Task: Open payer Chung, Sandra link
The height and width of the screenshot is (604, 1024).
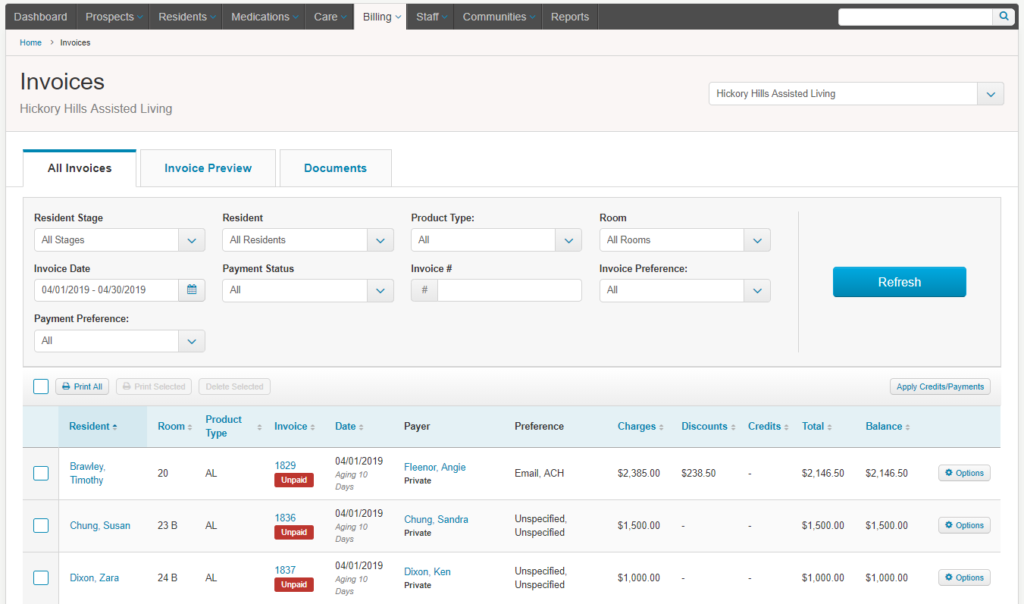Action: pyautogui.click(x=436, y=519)
